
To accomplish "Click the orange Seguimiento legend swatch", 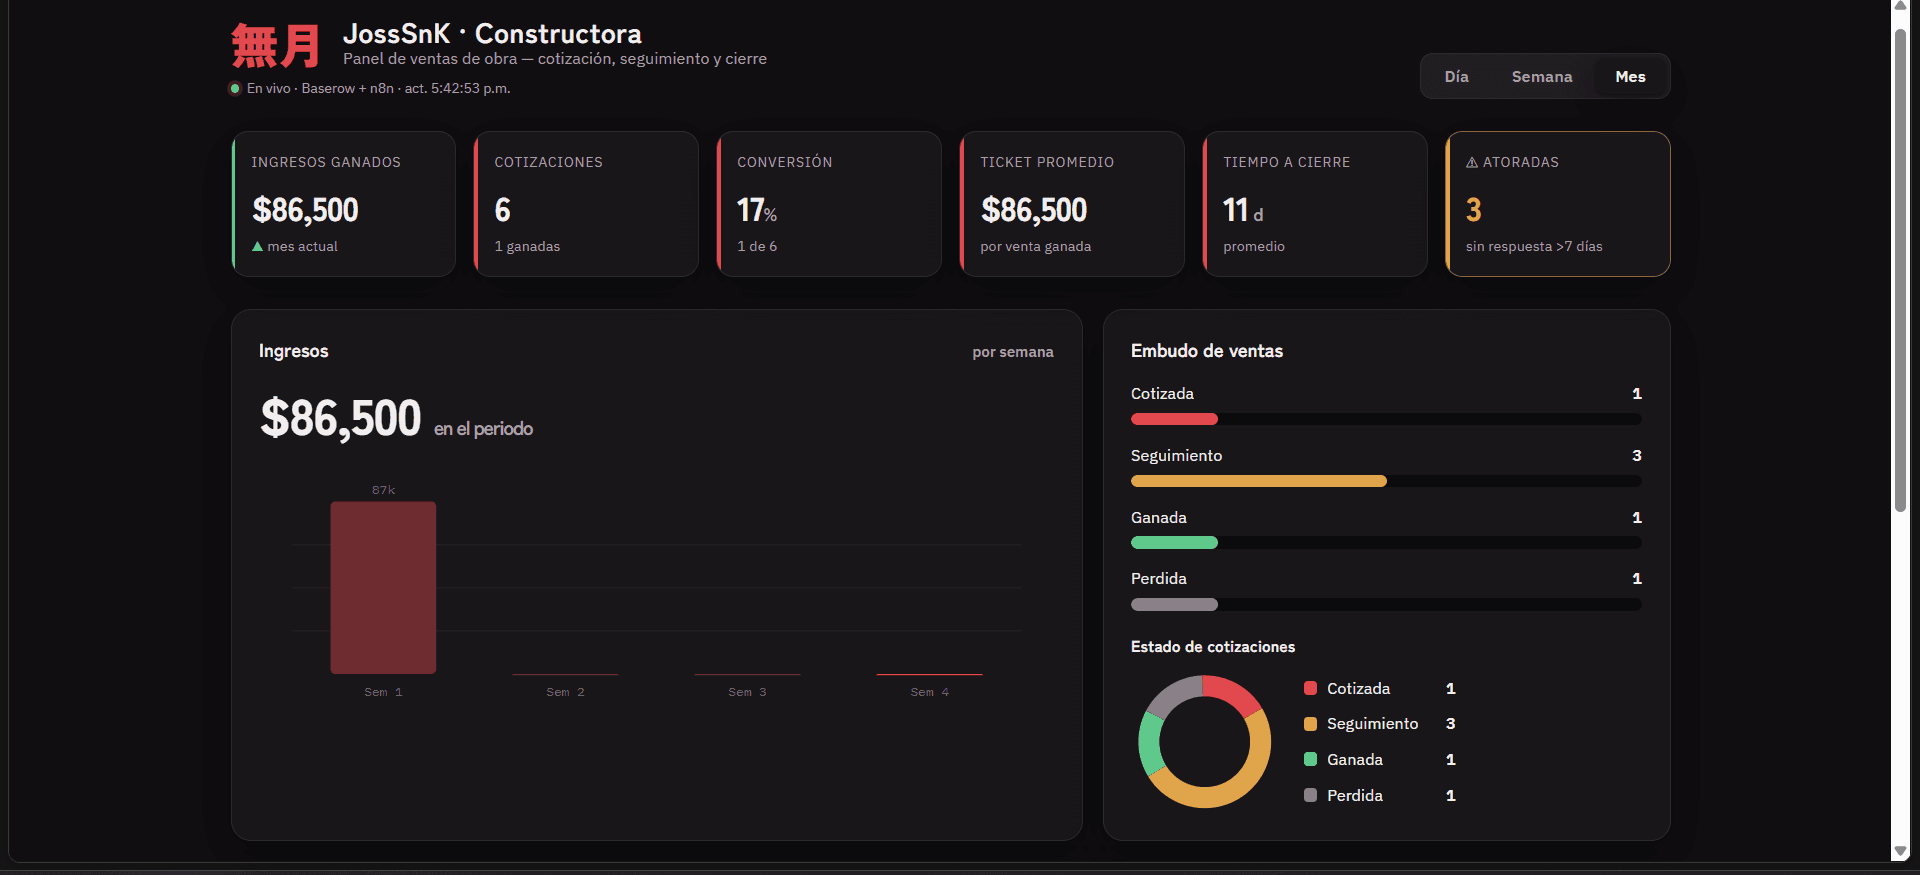I will tap(1310, 724).
